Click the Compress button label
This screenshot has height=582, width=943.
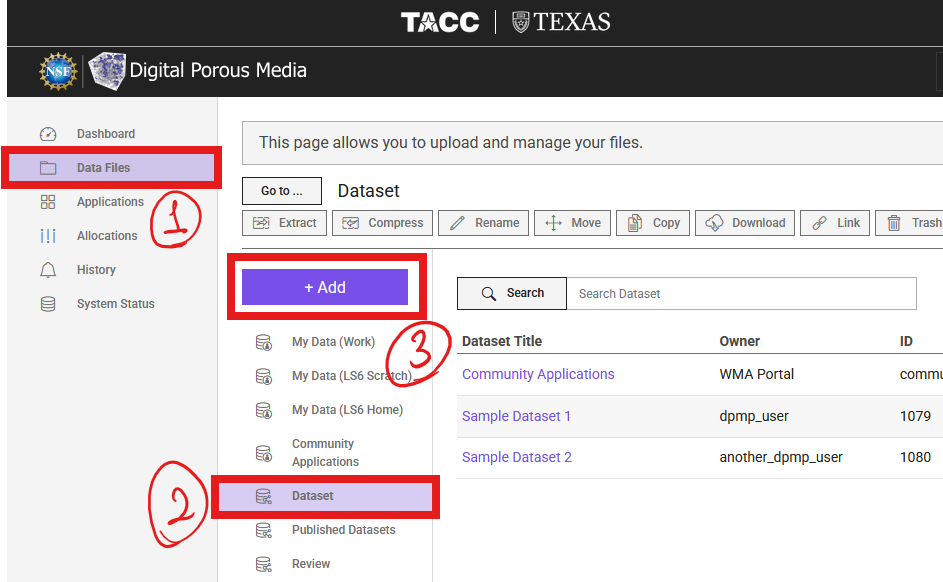[x=396, y=222]
